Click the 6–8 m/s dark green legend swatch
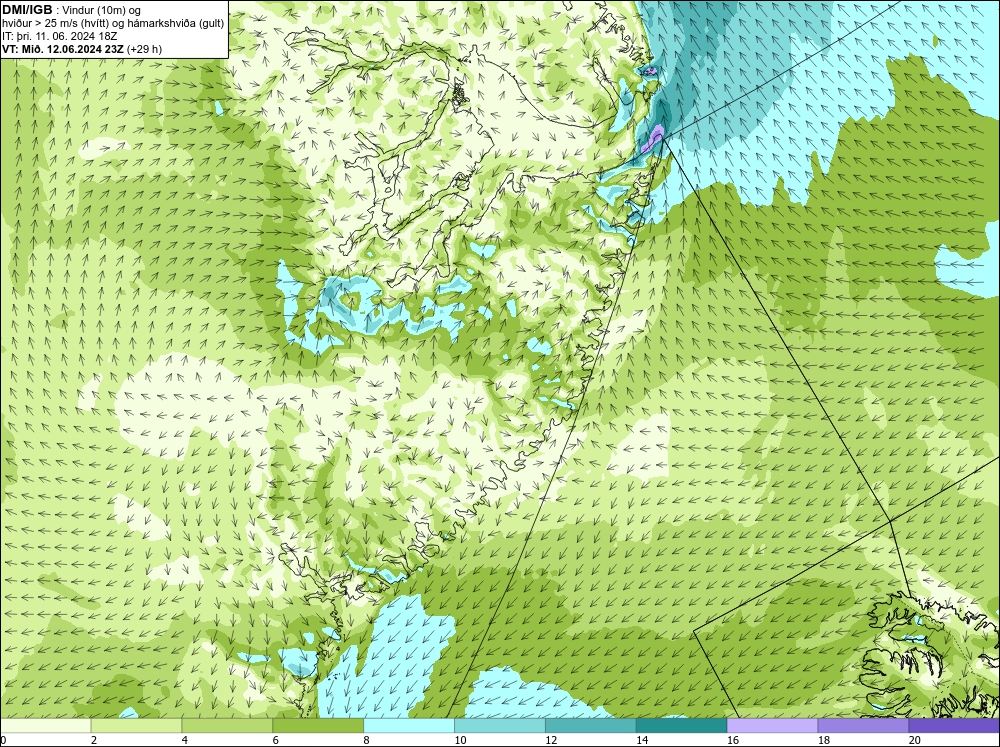The height and width of the screenshot is (747, 1000). [318, 726]
